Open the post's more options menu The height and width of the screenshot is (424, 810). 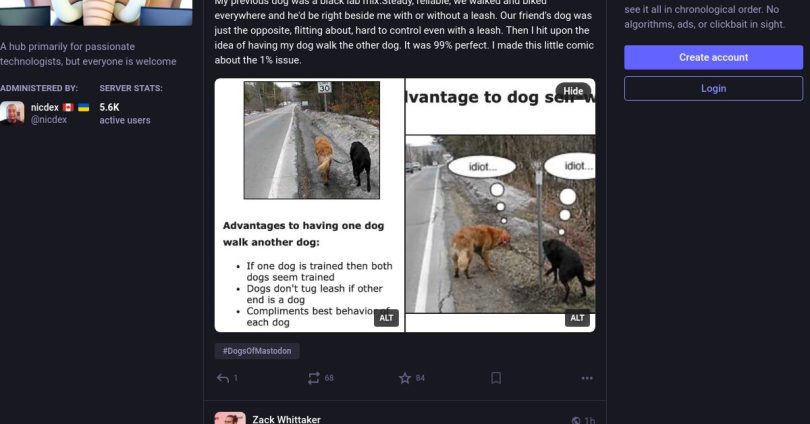[x=587, y=378]
